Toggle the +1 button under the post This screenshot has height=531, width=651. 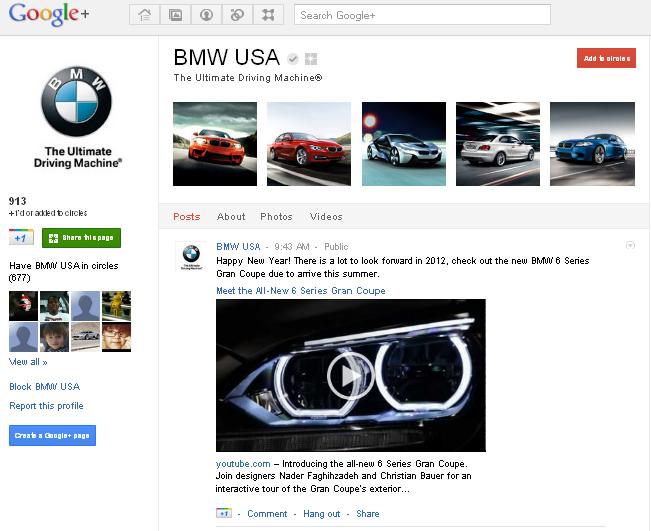pos(224,513)
